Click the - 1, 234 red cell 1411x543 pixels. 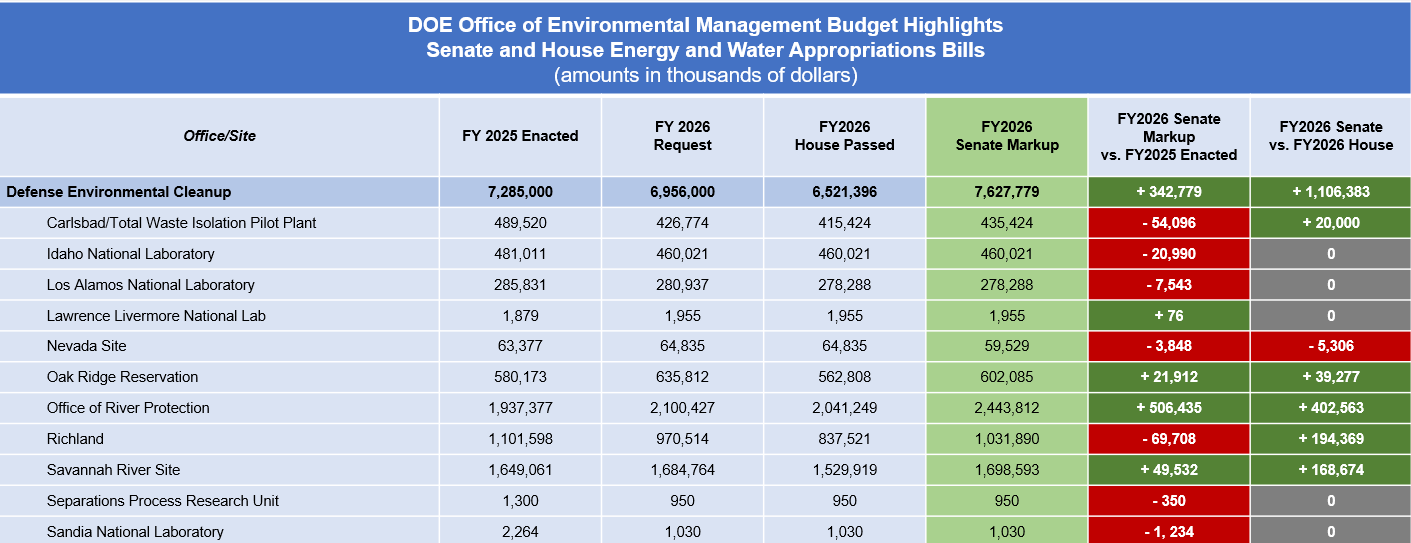click(1169, 531)
